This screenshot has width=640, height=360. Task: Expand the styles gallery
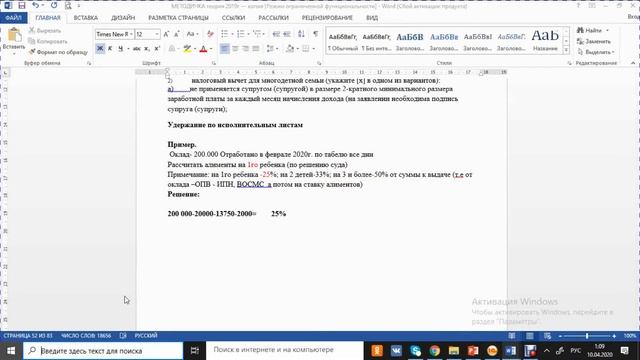[566, 50]
